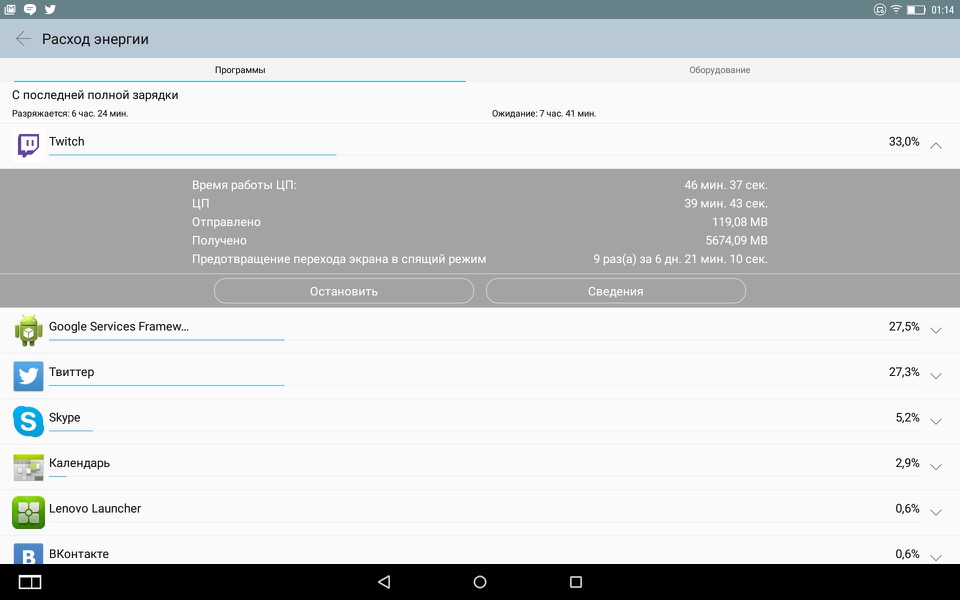The height and width of the screenshot is (600, 960).
Task: Tap the Android back triangle button
Action: [x=384, y=582]
